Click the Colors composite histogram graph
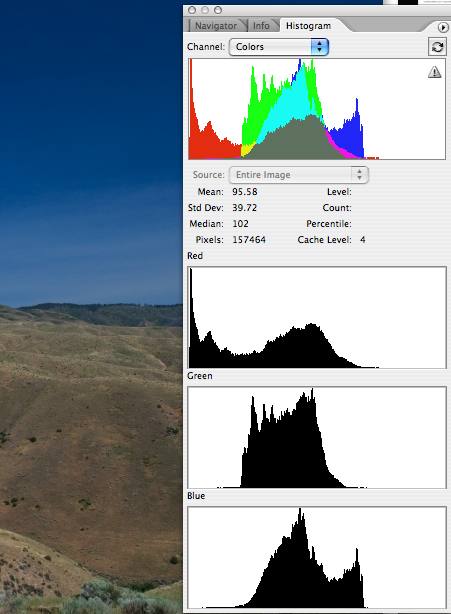Image resolution: width=451 pixels, height=614 pixels. click(x=317, y=109)
